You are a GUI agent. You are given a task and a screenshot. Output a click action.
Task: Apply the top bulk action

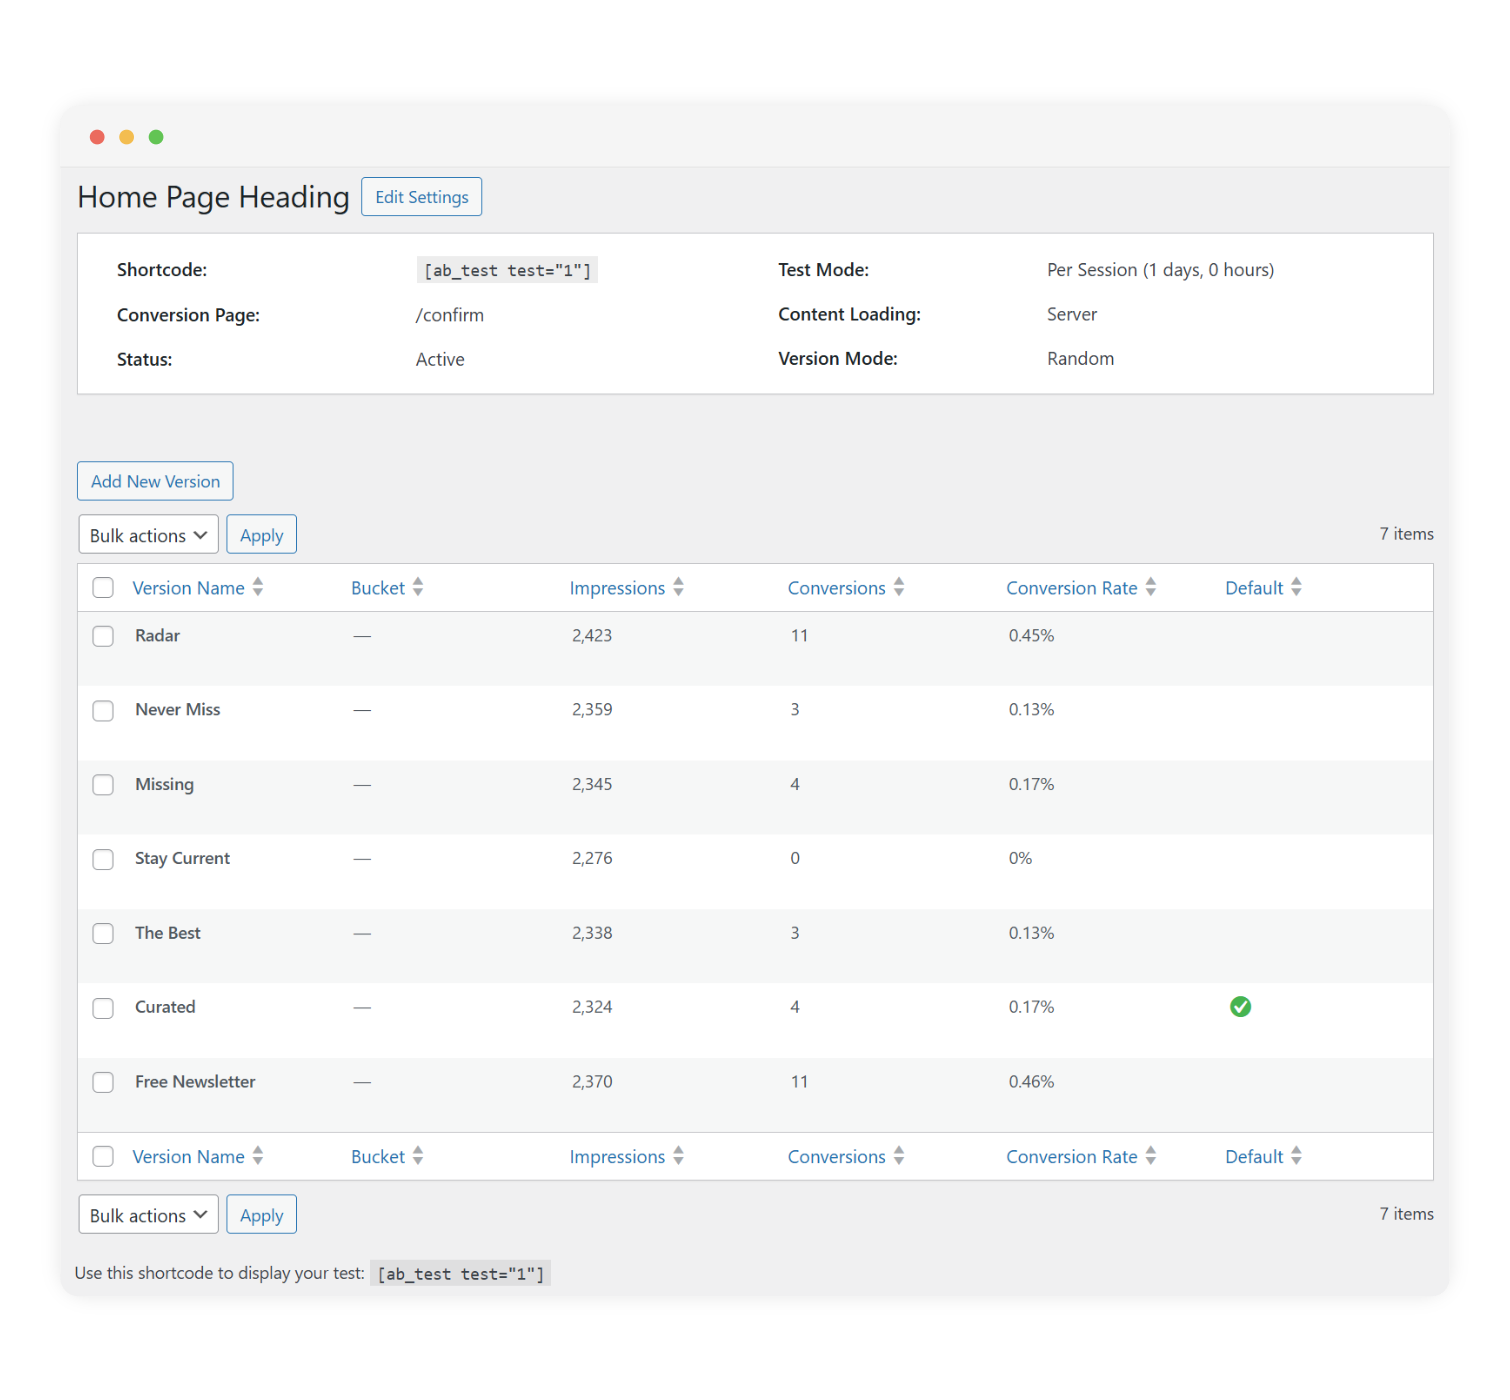[x=261, y=535]
